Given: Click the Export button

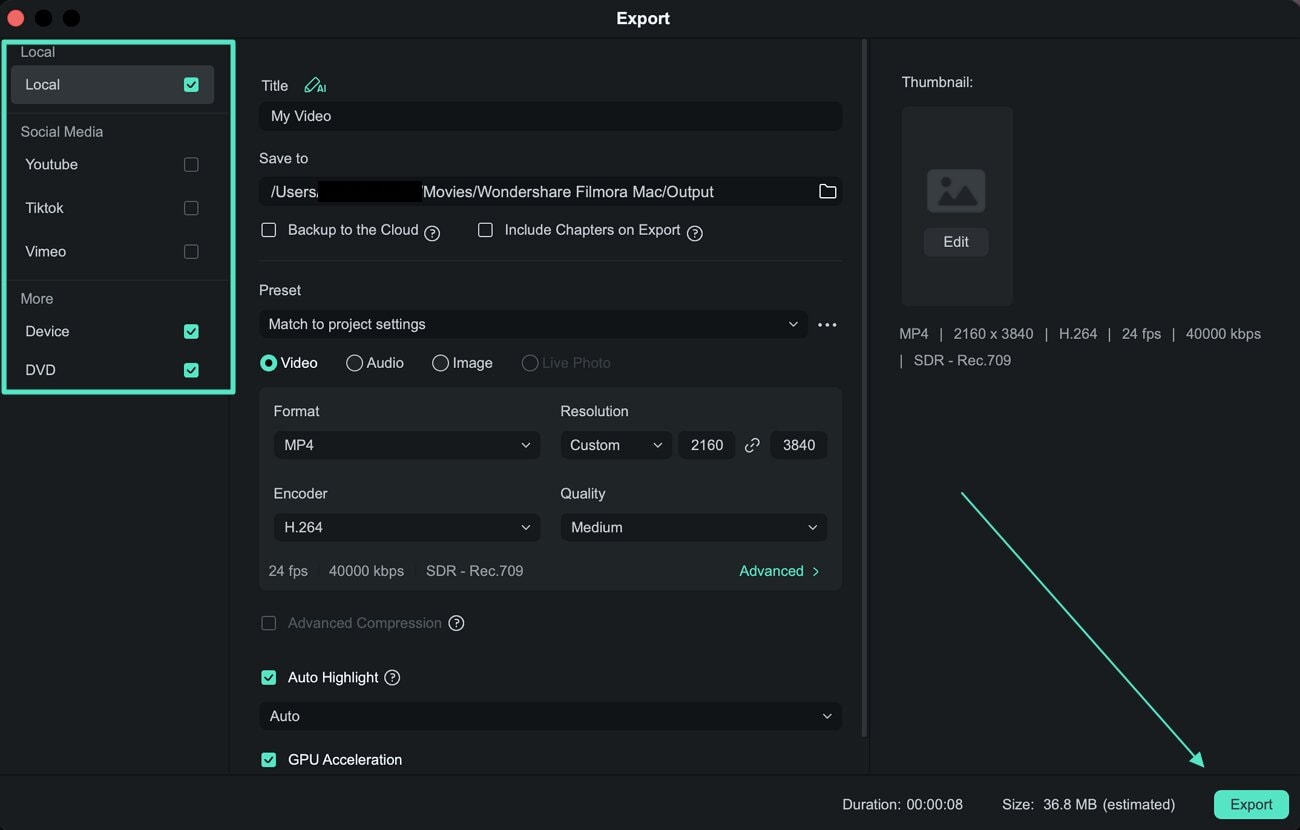Looking at the screenshot, I should [x=1251, y=805].
